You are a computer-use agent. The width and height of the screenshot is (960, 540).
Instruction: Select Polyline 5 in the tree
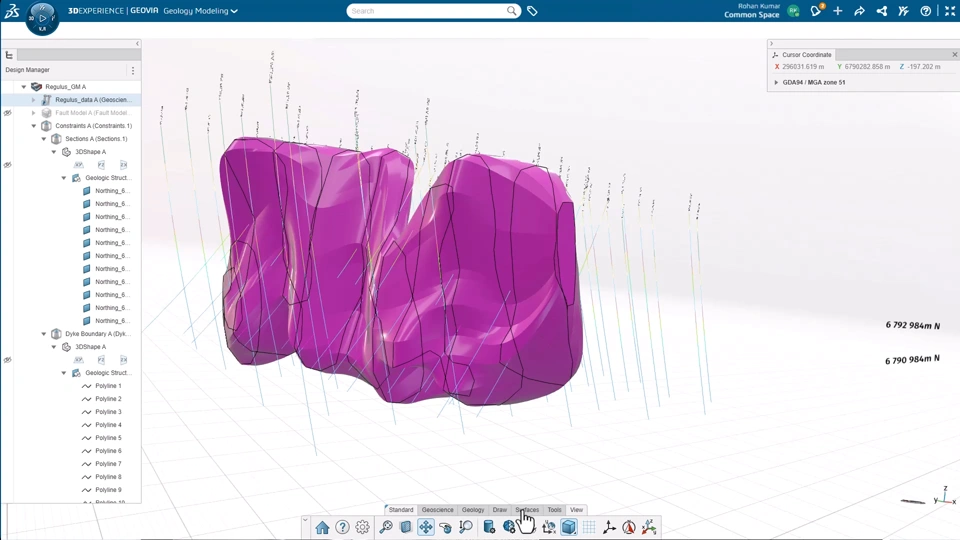pyautogui.click(x=108, y=438)
